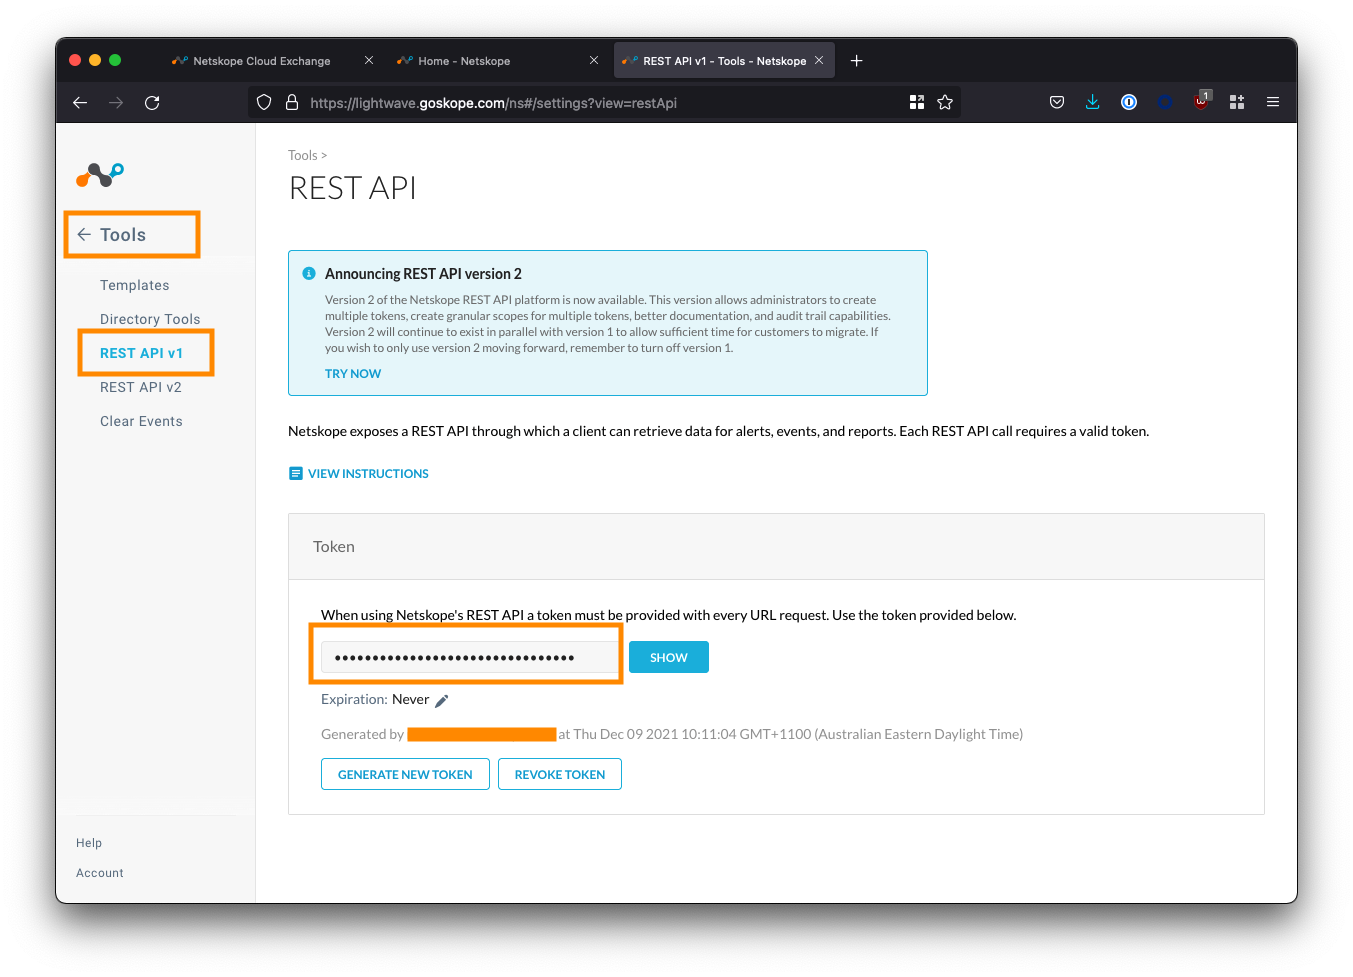Click the pencil icon to edit expiration
Viewport: 1353px width, 977px height.
[x=442, y=701]
